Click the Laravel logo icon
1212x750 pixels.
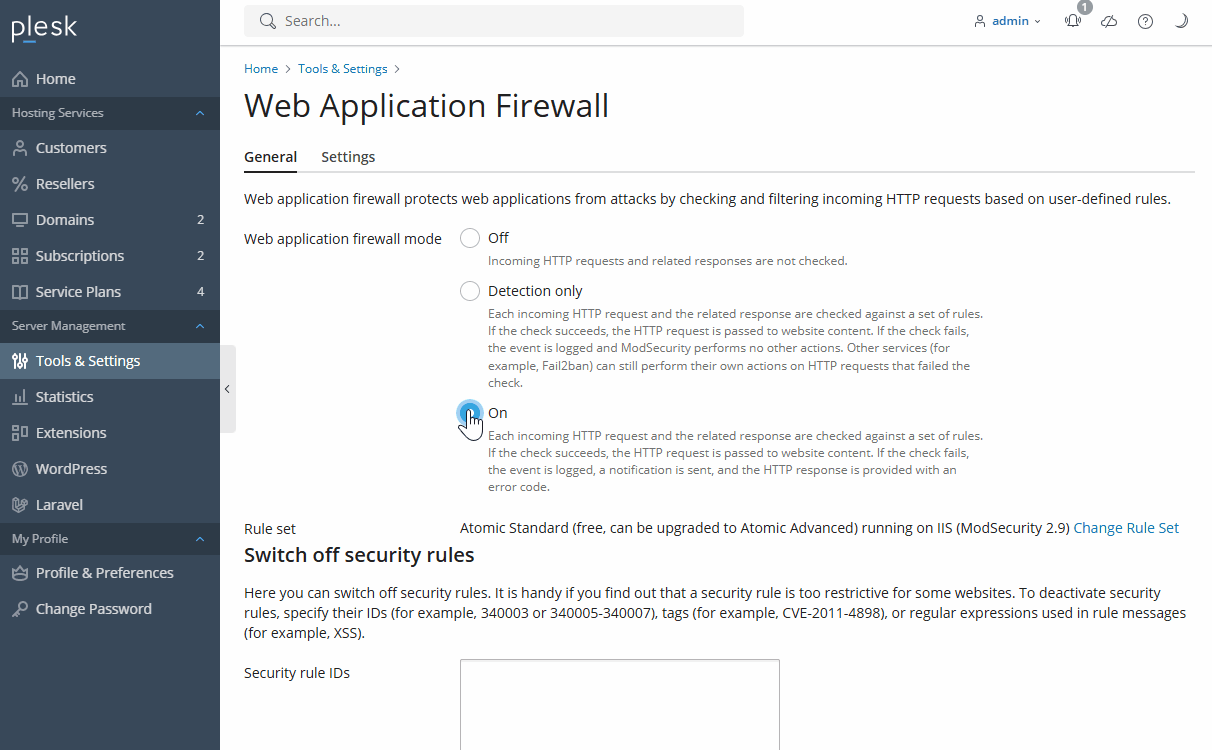coord(20,505)
